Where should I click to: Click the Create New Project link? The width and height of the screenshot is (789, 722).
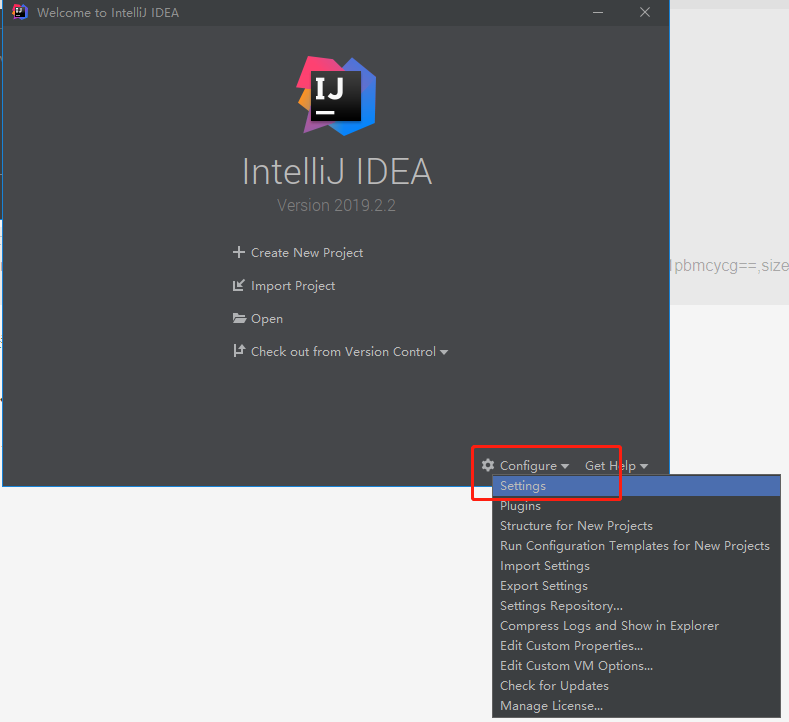coord(307,253)
